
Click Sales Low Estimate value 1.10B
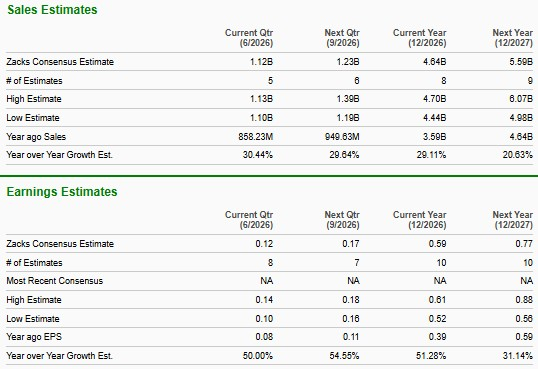click(x=261, y=118)
